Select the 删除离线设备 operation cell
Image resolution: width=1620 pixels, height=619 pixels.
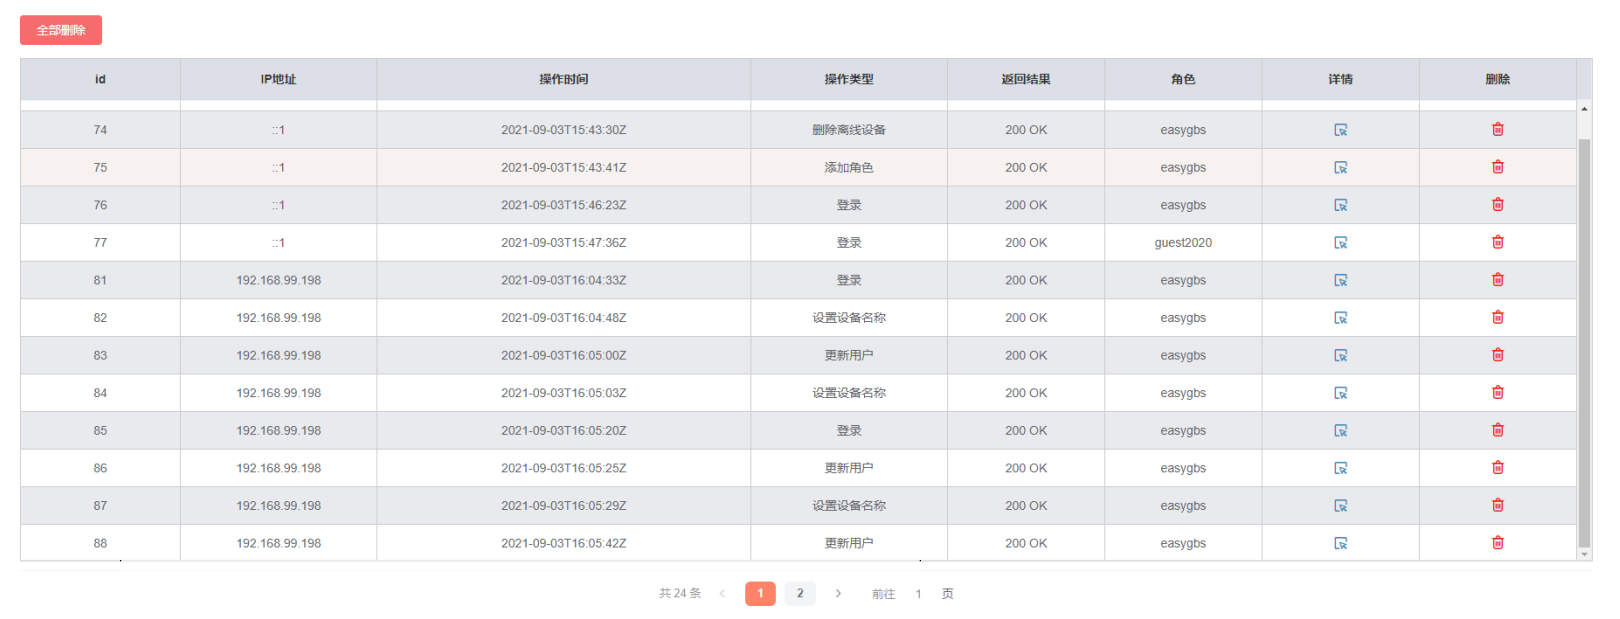pos(849,130)
